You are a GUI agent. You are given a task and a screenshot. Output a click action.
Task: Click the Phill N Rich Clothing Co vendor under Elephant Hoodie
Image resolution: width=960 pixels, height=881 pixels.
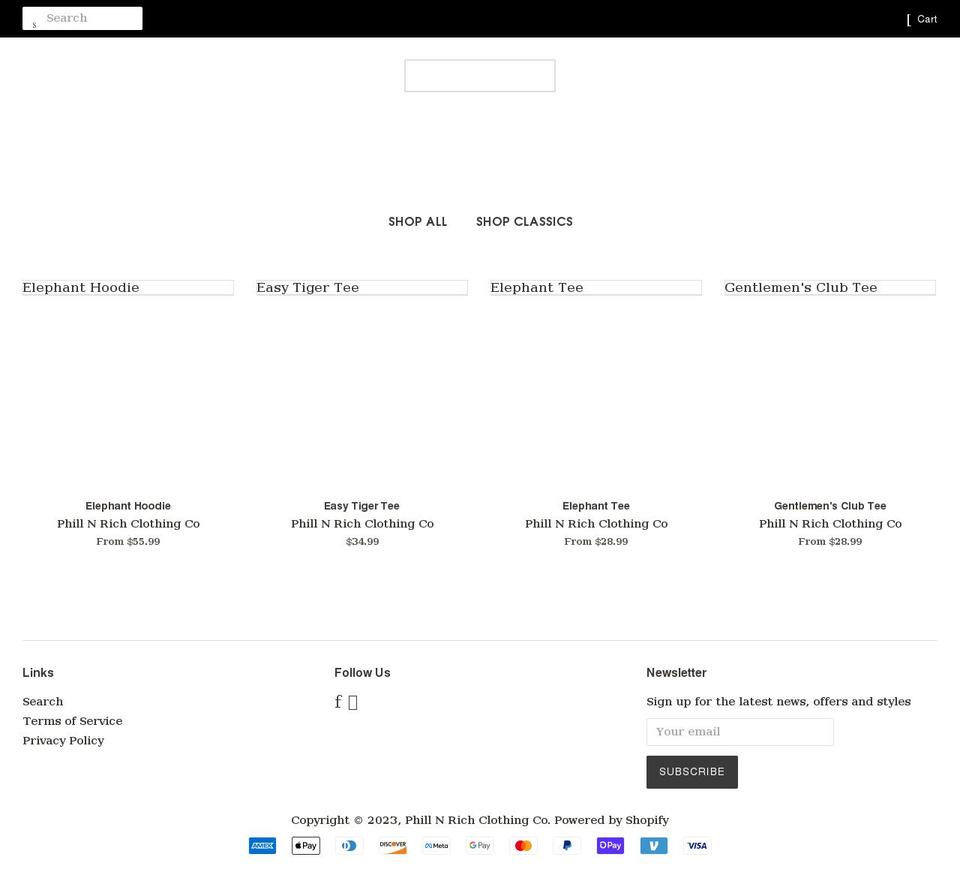[x=129, y=523]
